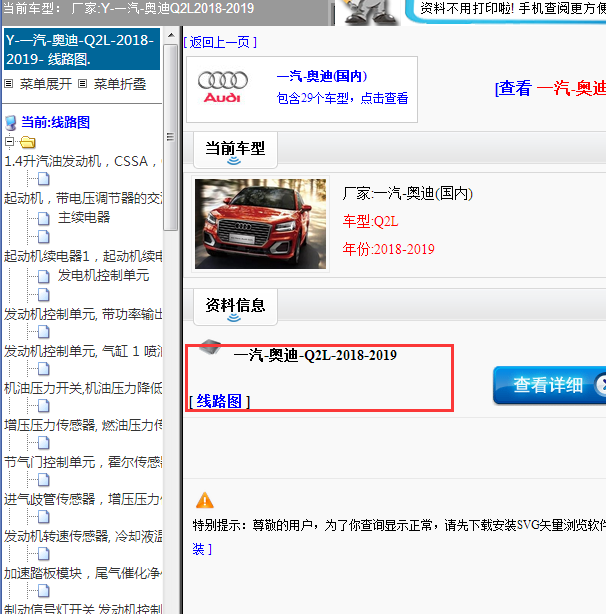
Task: Click page icon above 发动机控制单元, 带功率输出
Action: click(43, 294)
